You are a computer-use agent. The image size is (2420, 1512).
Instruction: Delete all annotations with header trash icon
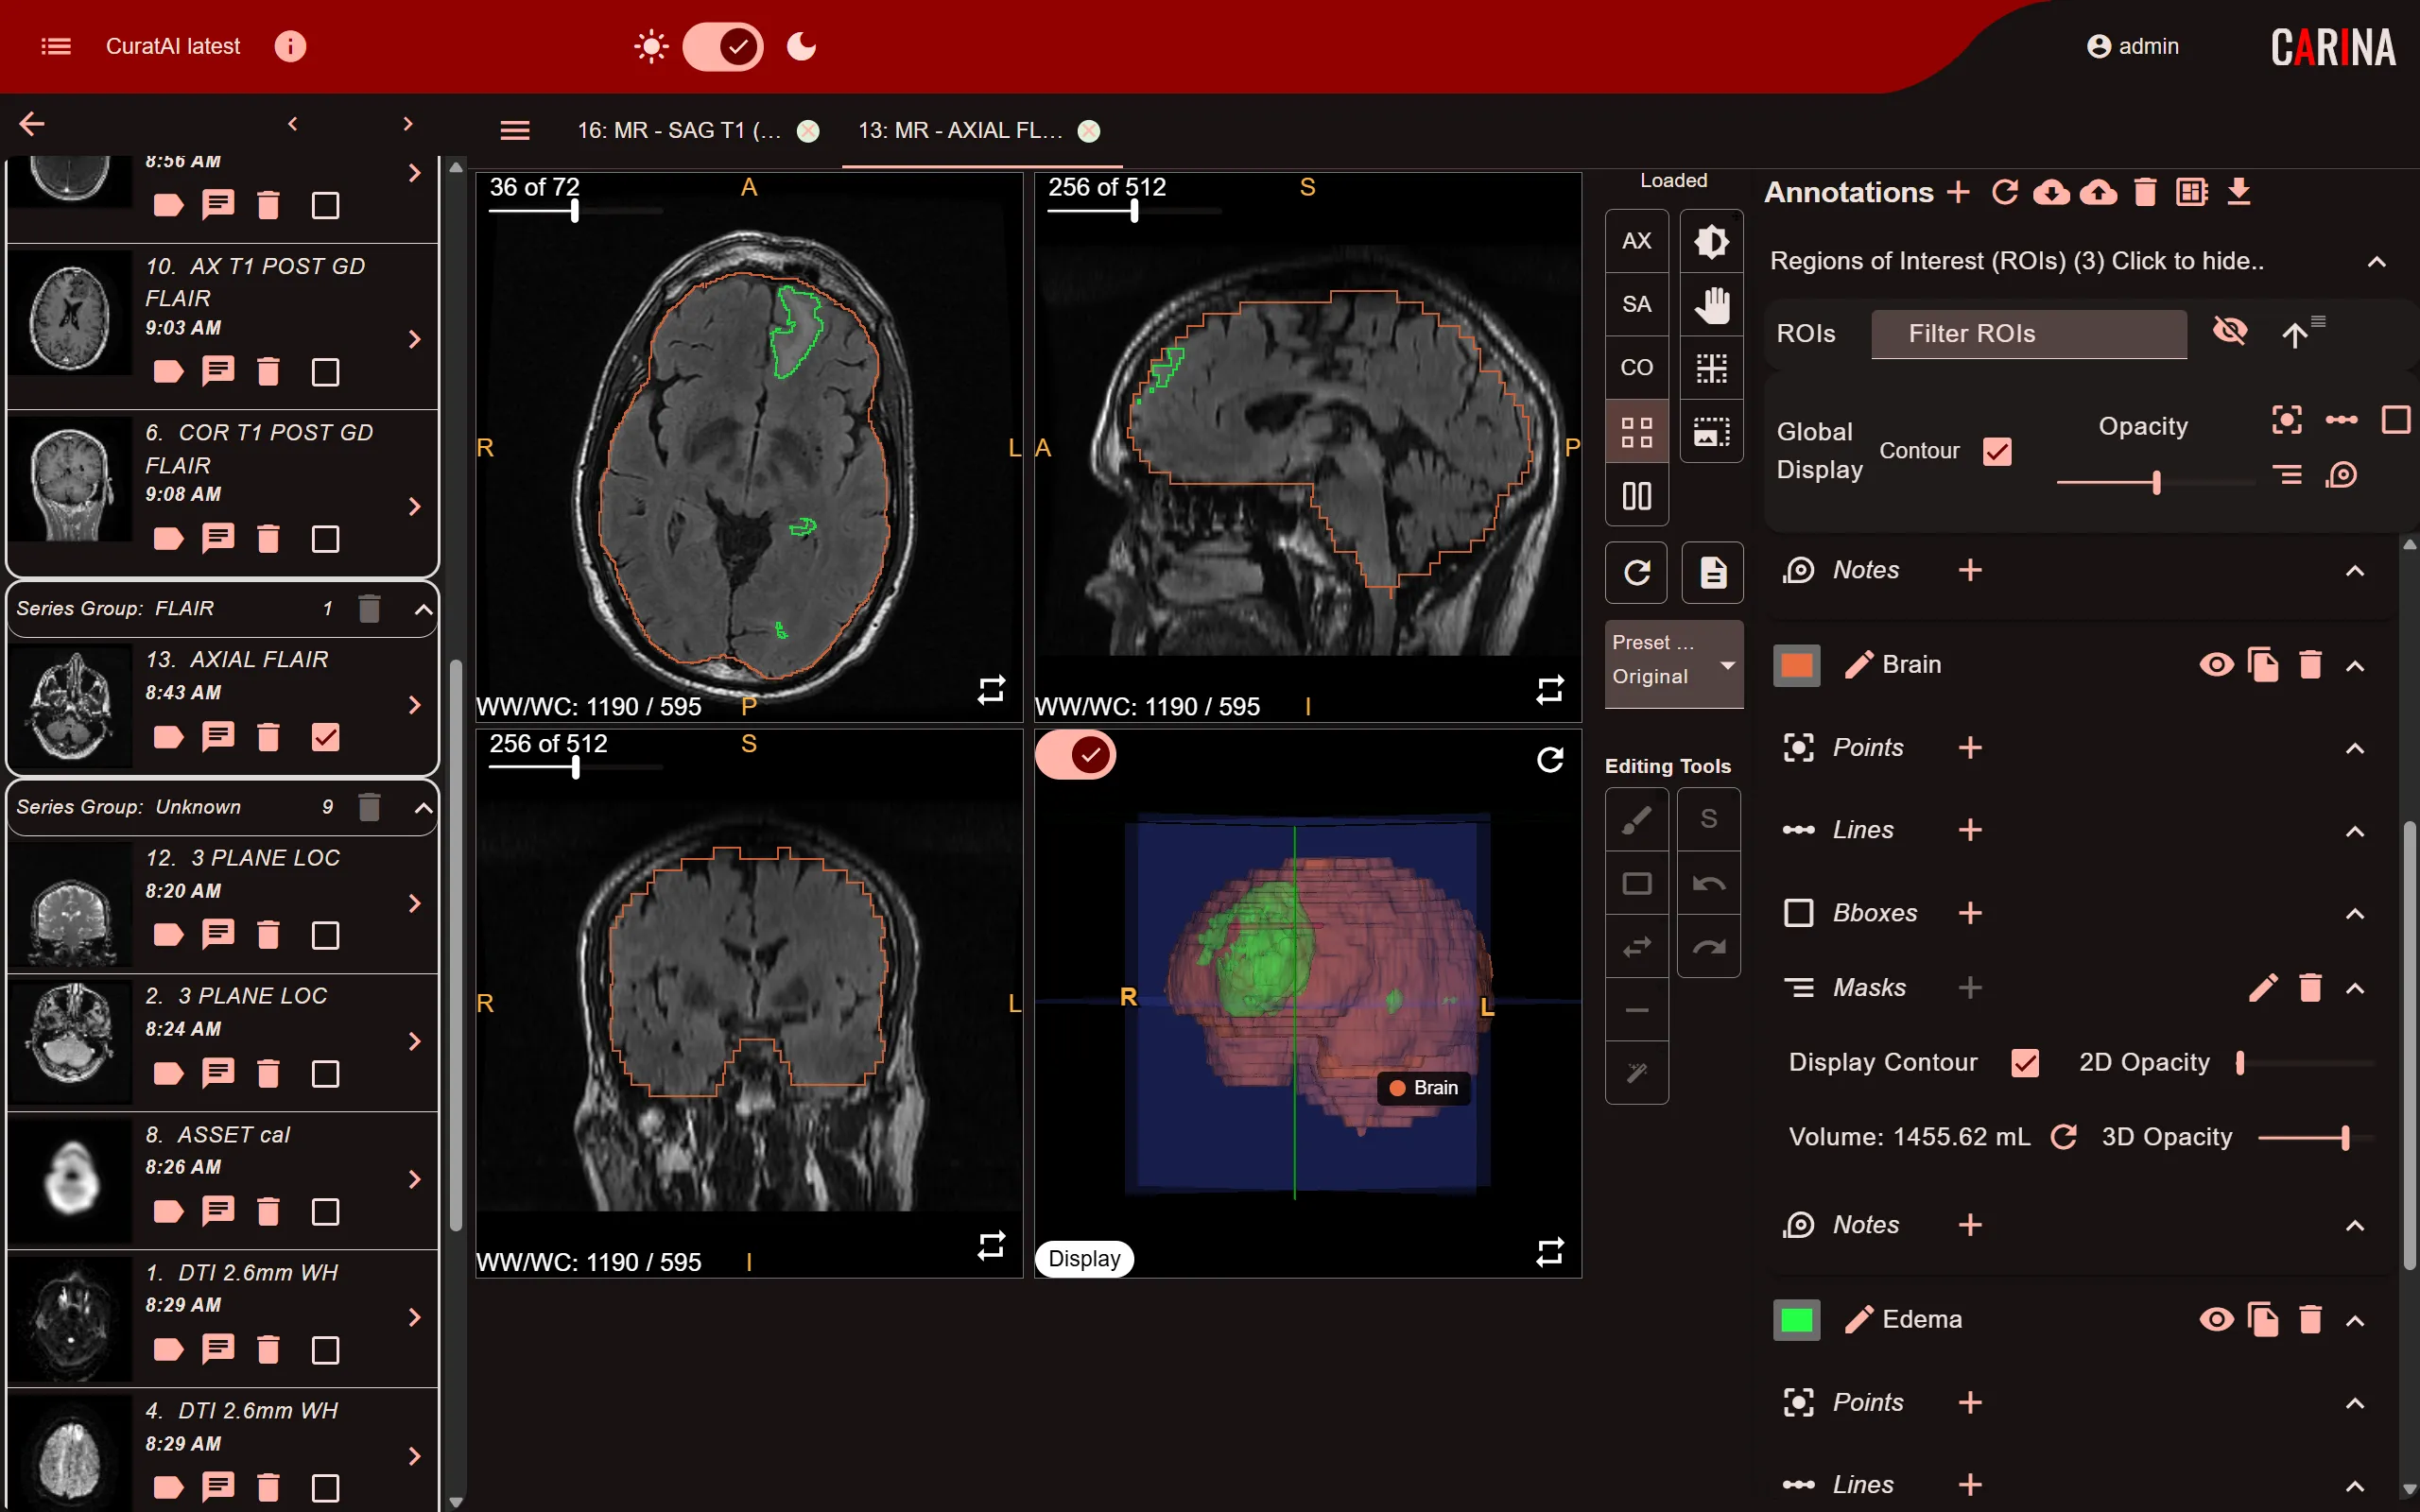point(2144,192)
